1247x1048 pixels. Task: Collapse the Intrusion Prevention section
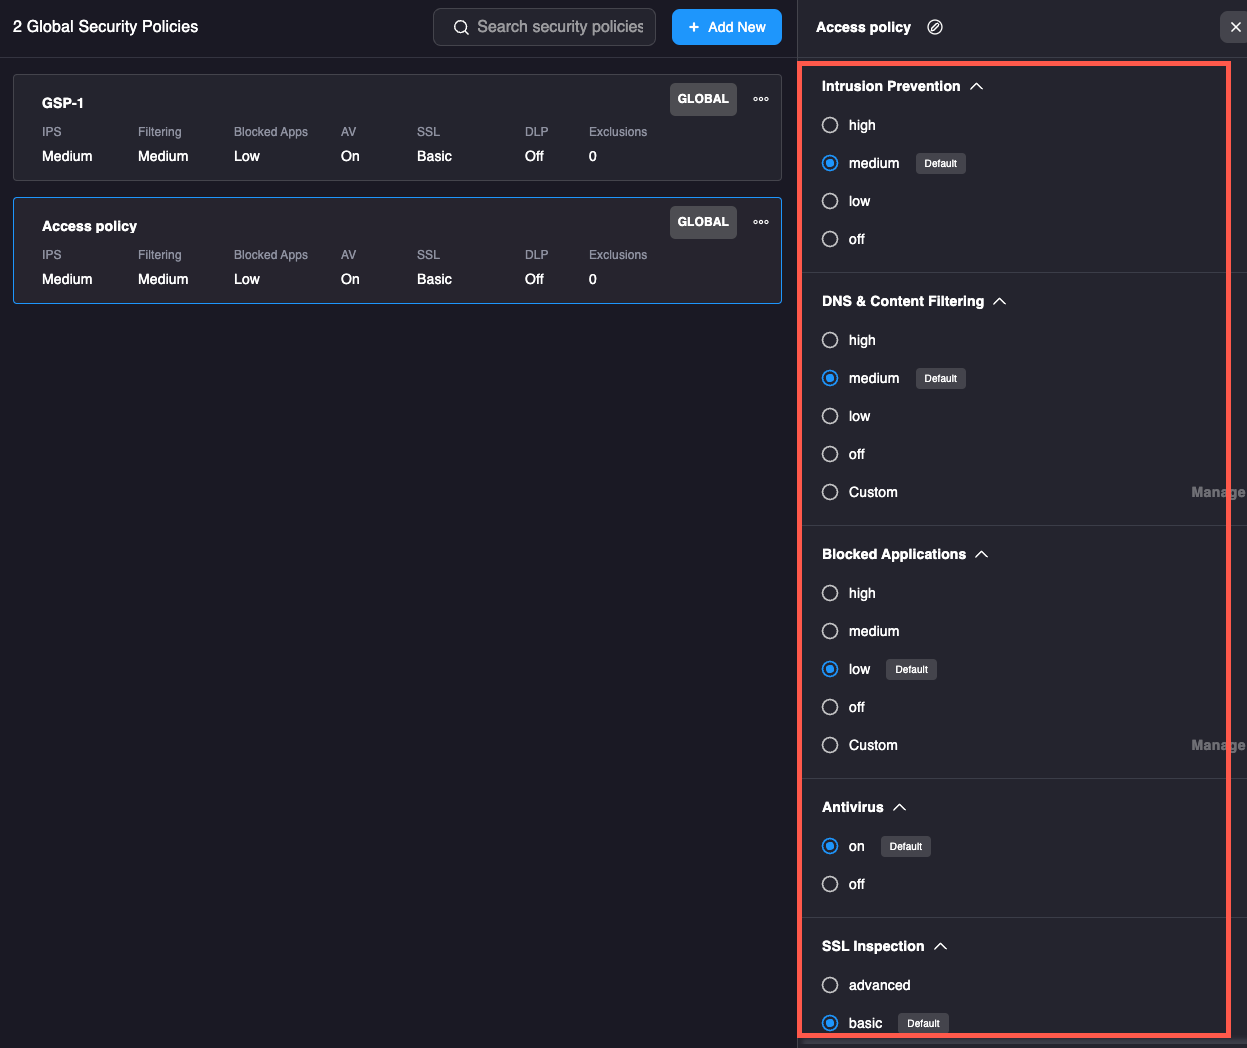point(977,87)
